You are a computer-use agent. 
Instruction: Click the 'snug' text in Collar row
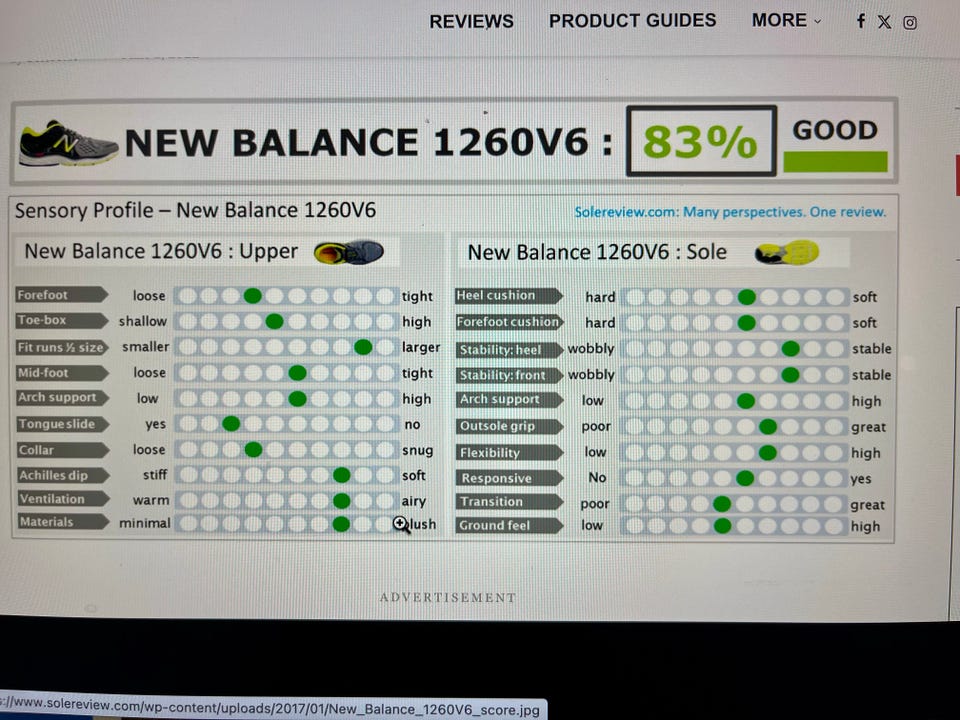tap(418, 451)
